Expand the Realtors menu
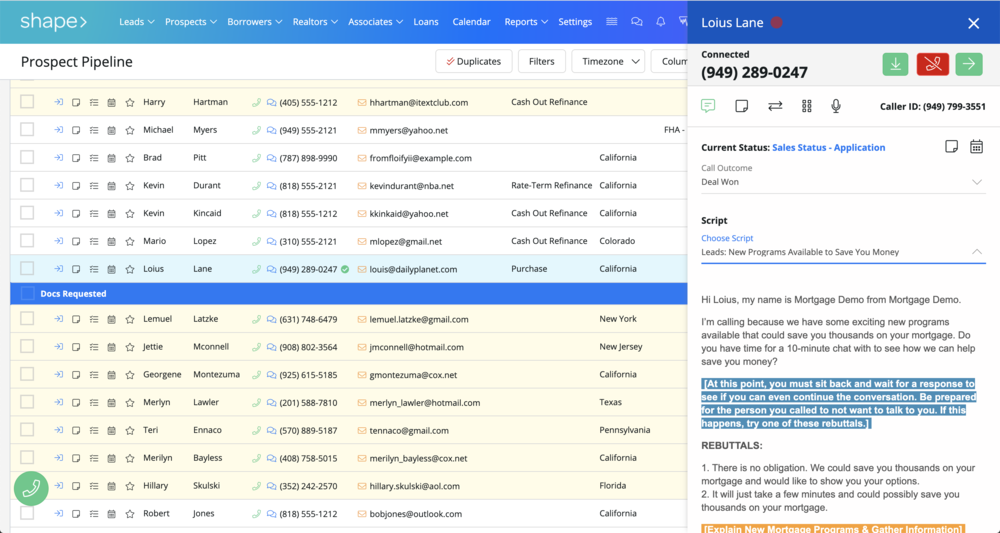1000x533 pixels. [x=315, y=22]
